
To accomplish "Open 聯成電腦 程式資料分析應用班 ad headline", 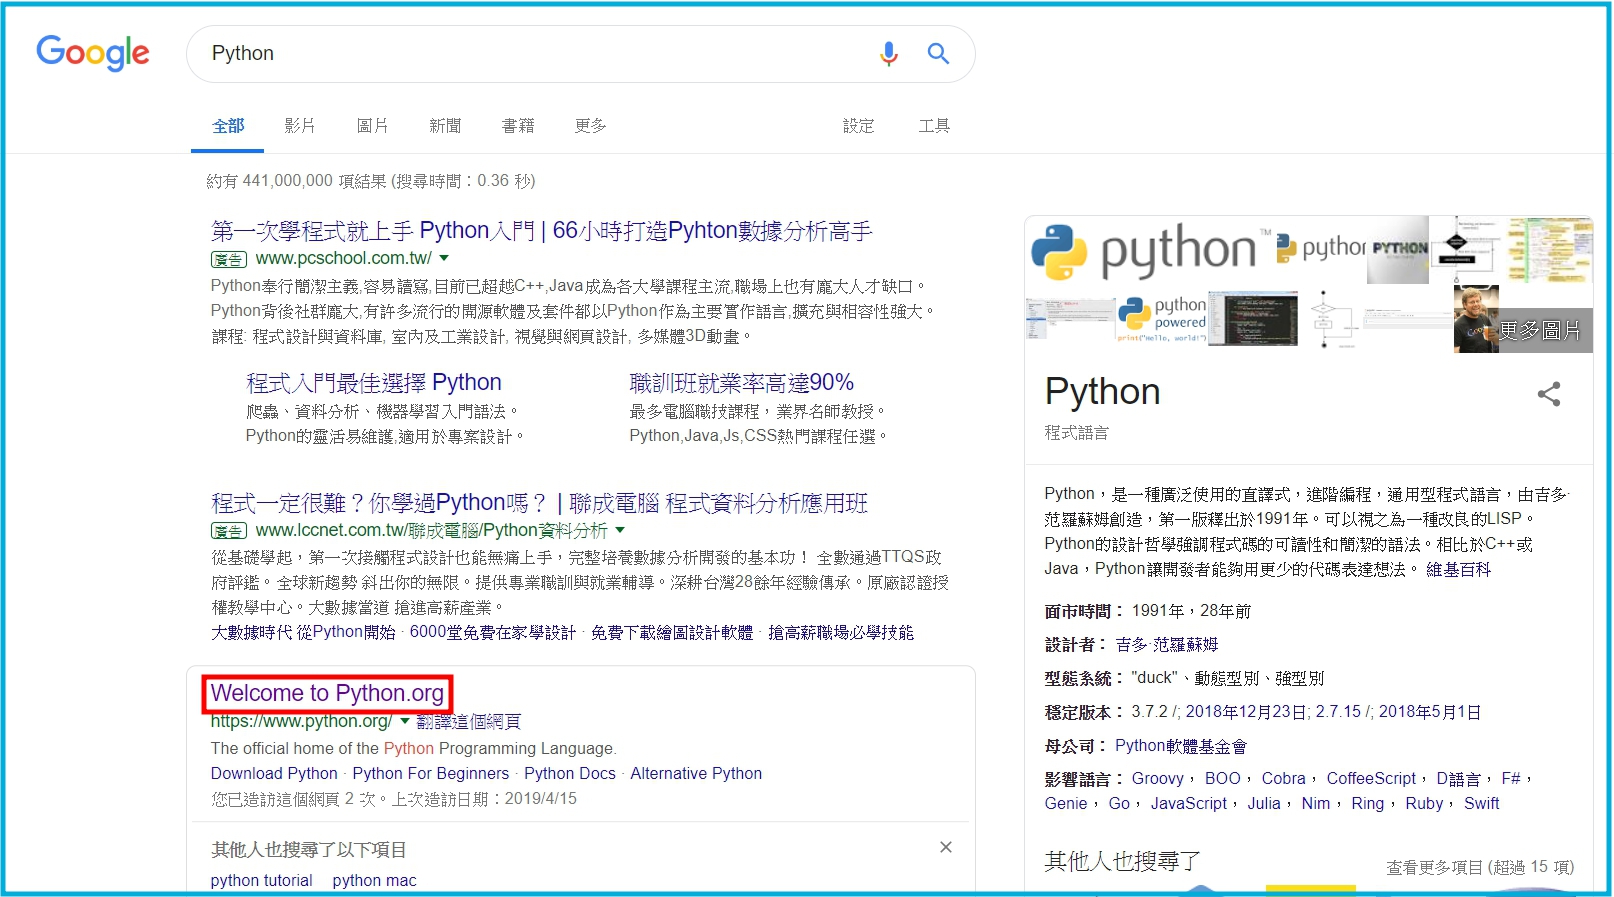I will [539, 503].
